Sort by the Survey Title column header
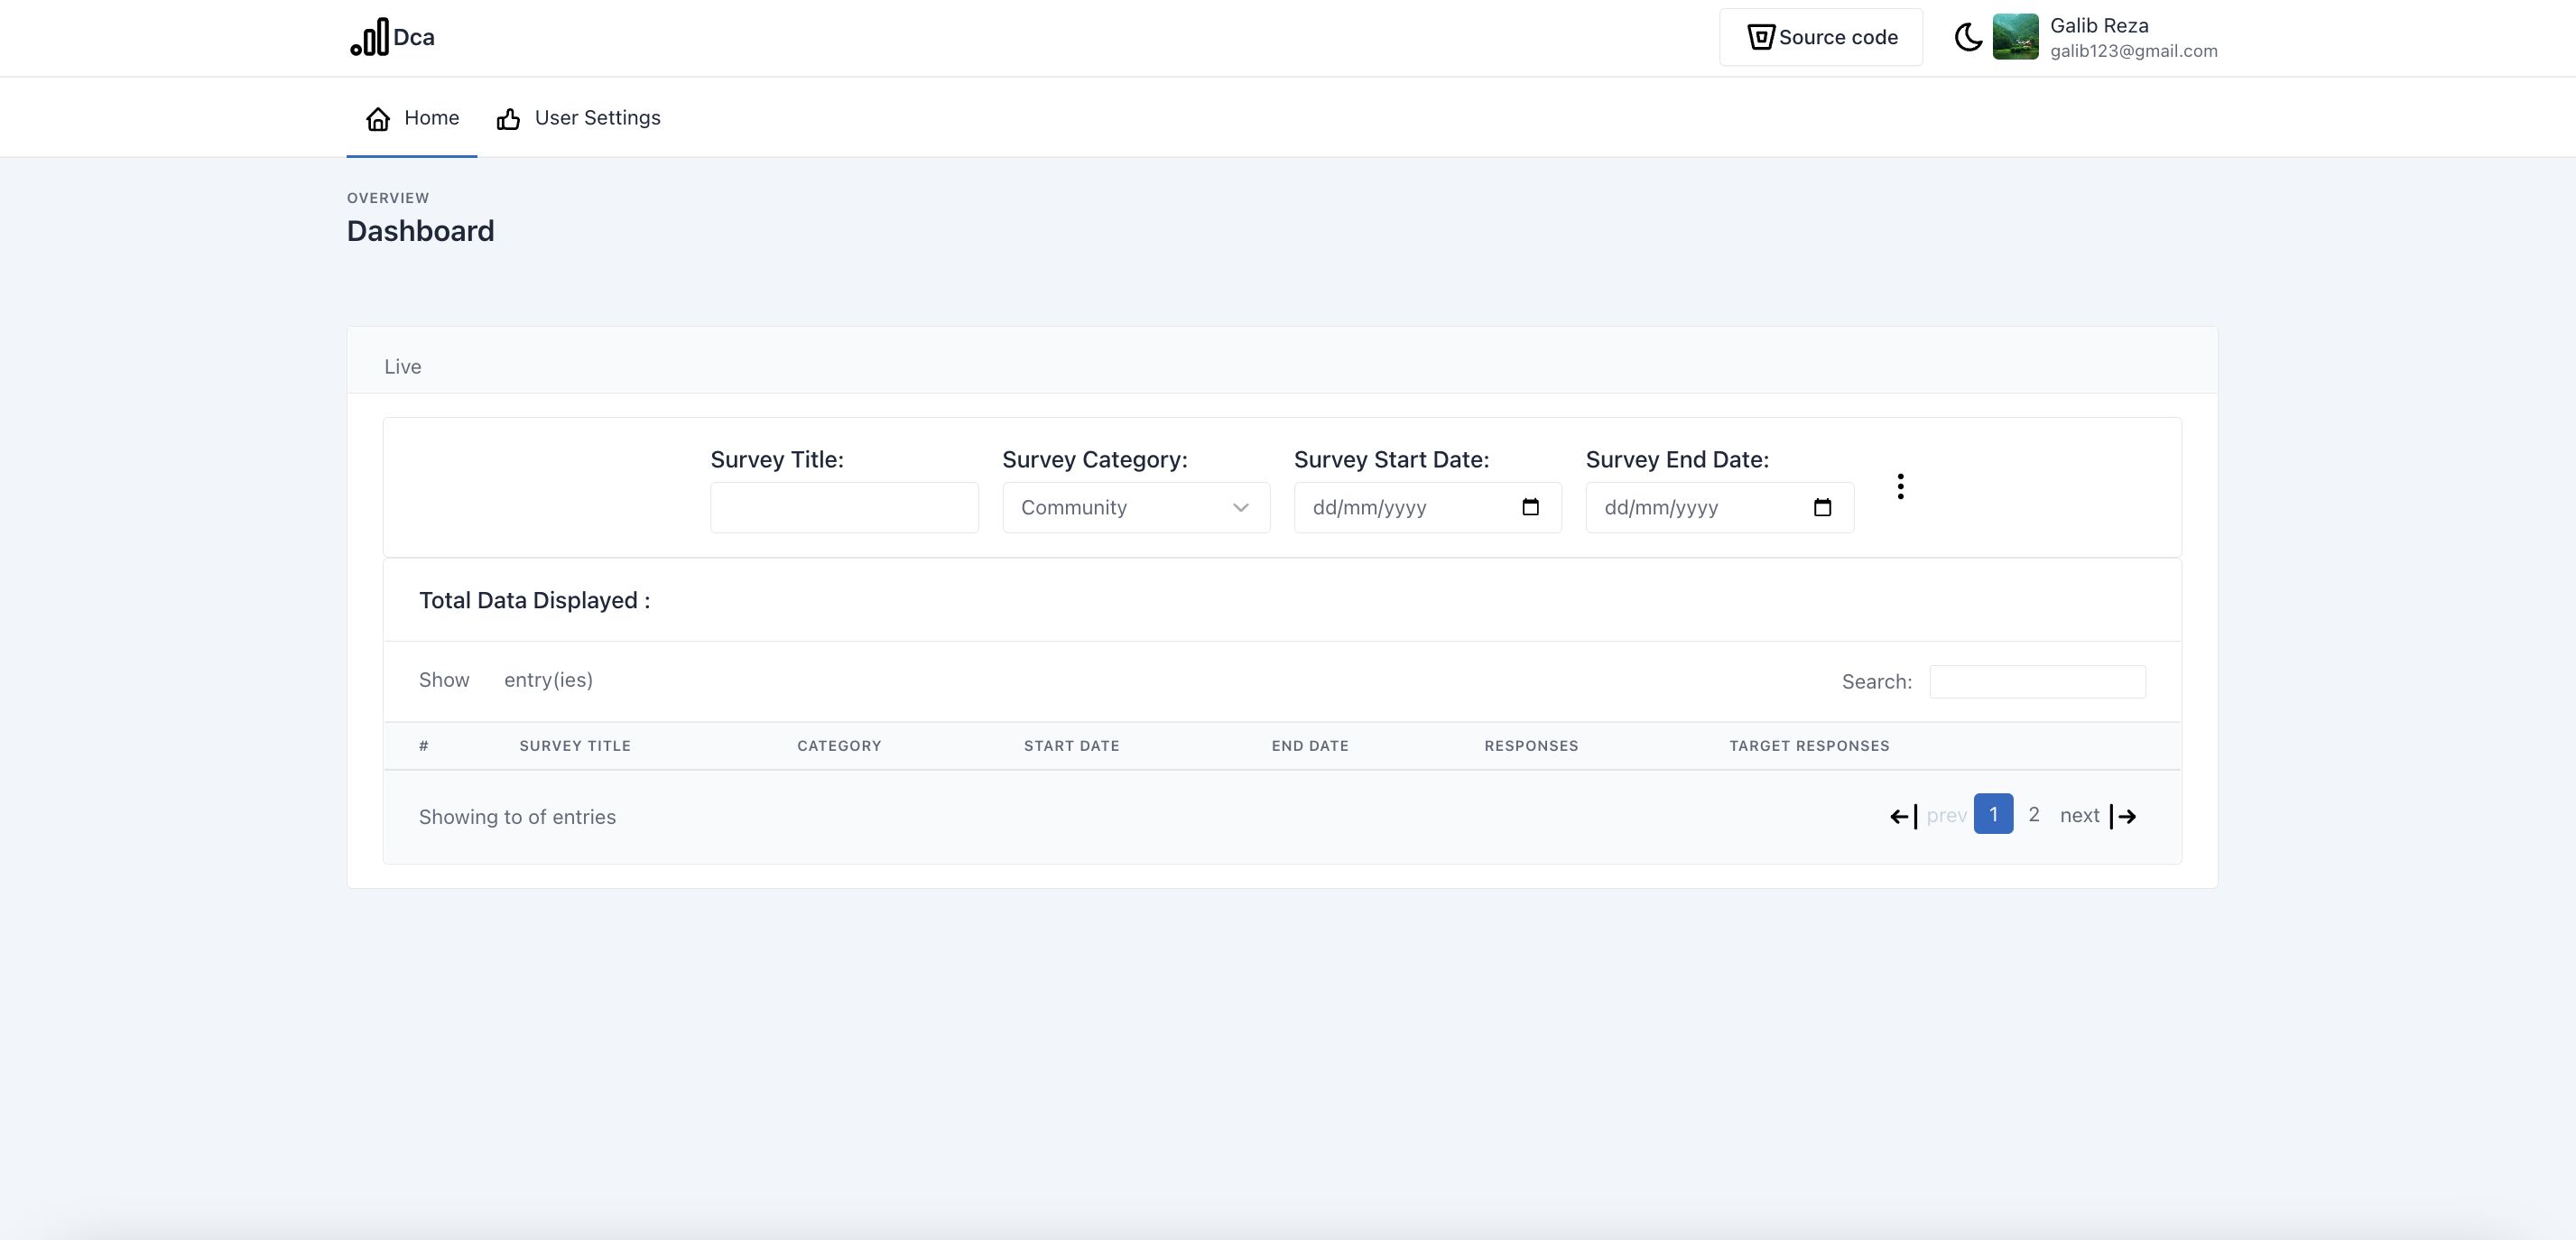Image resolution: width=2576 pixels, height=1240 pixels. pyautogui.click(x=575, y=746)
